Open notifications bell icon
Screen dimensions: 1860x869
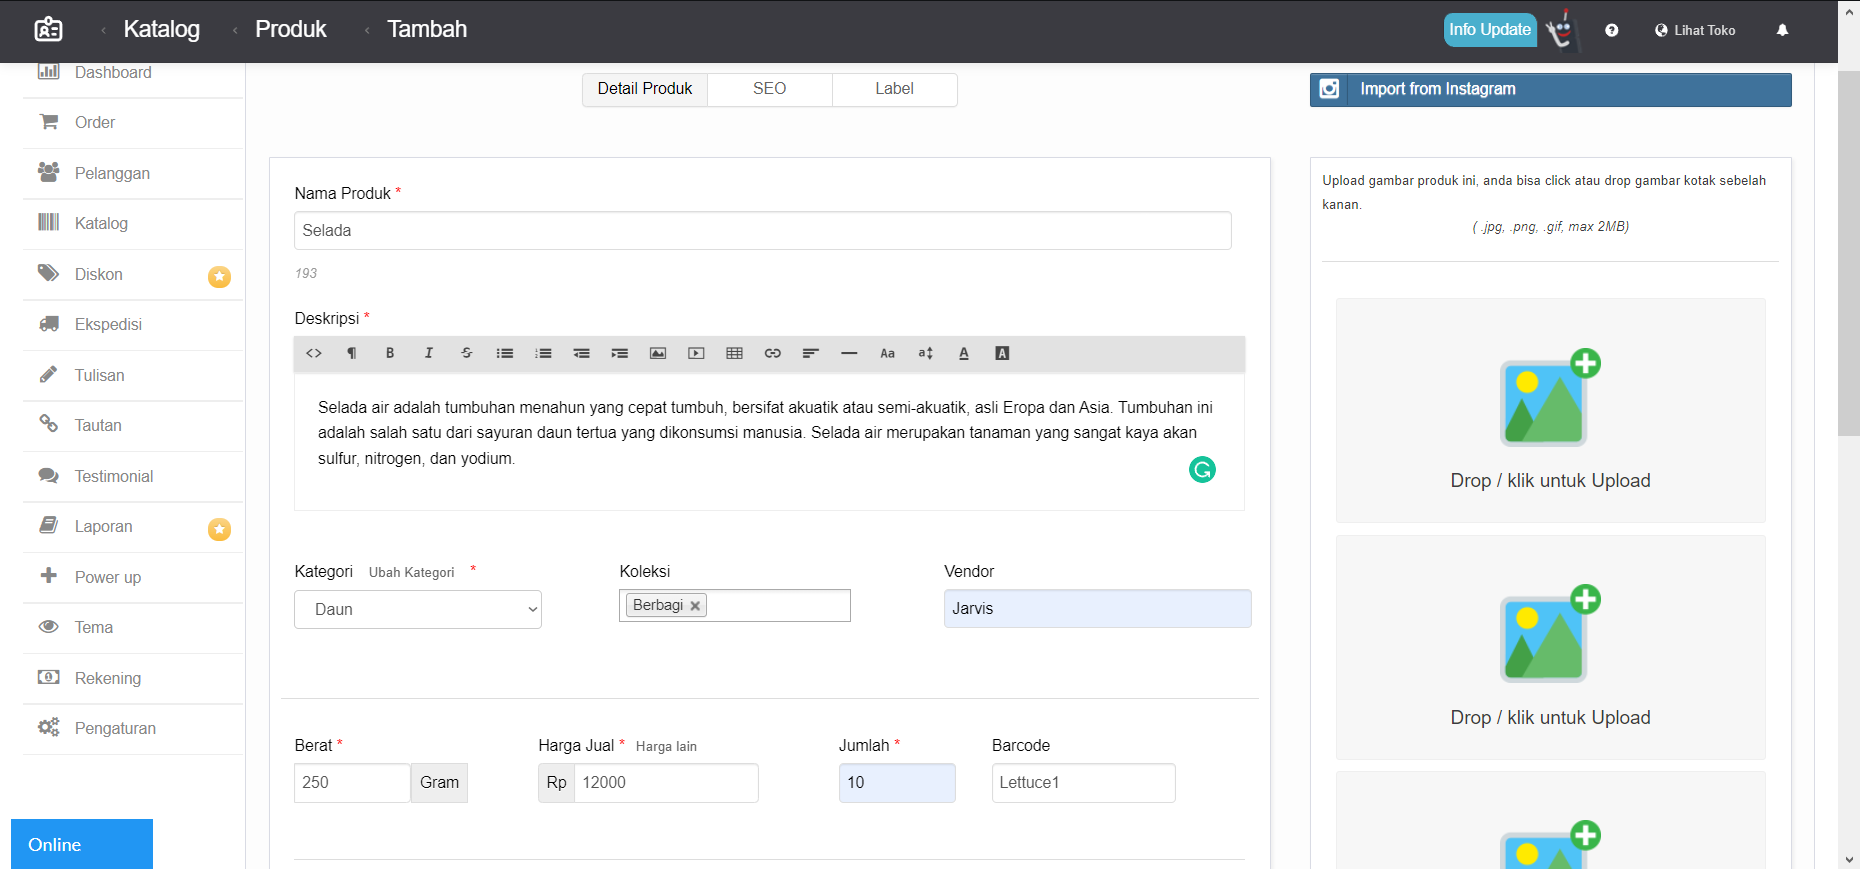tap(1782, 30)
